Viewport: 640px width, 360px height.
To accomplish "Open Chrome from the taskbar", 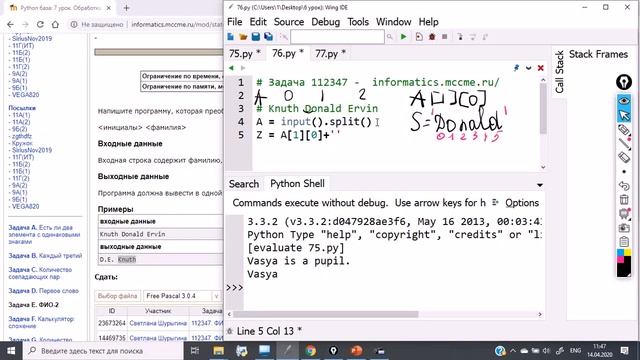I will [311, 351].
